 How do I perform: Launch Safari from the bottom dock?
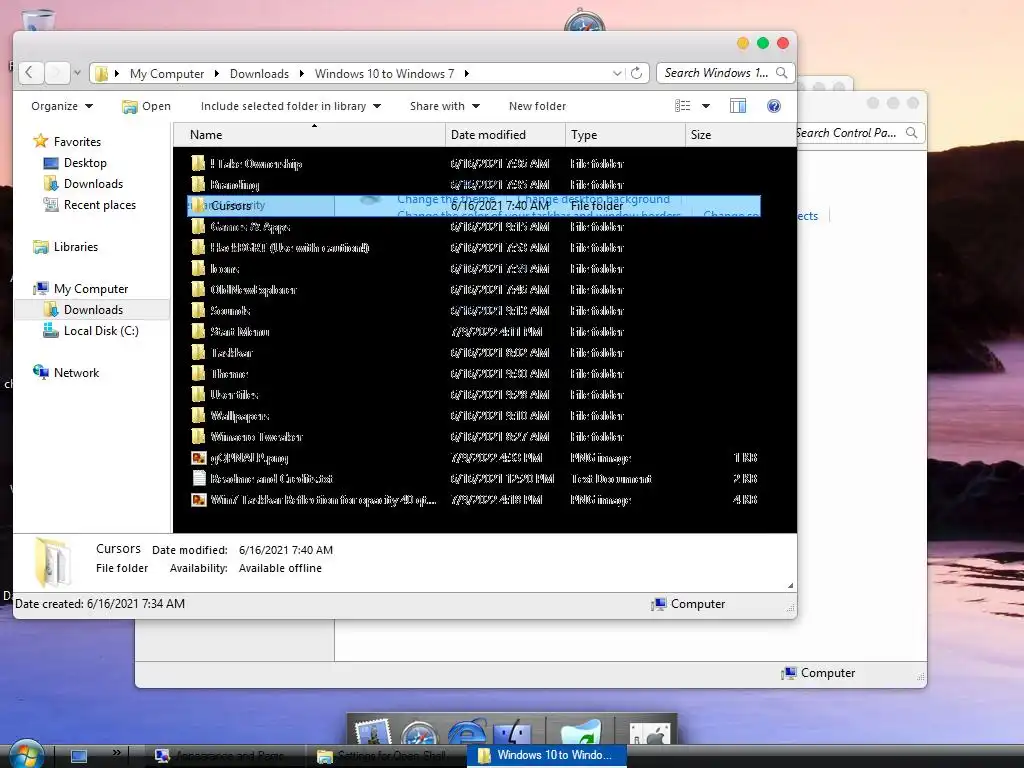pos(419,733)
